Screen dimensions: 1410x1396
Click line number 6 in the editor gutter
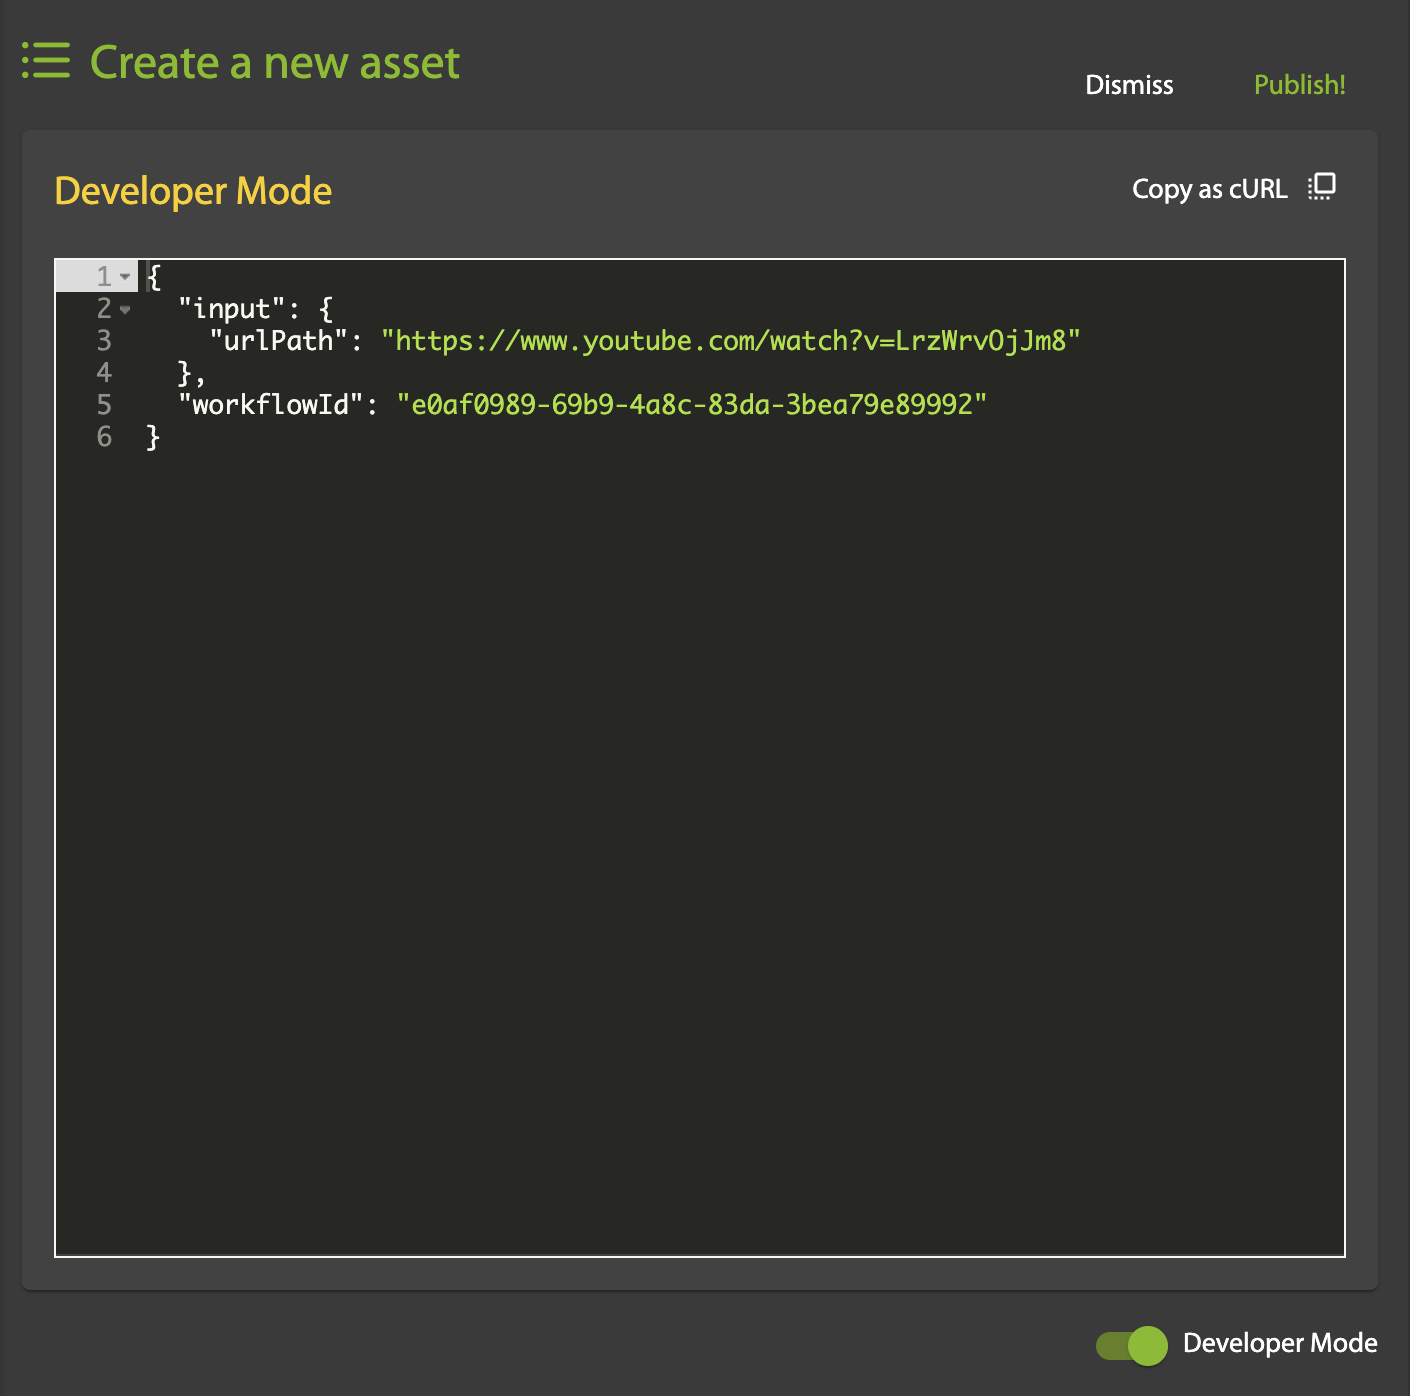pos(104,437)
